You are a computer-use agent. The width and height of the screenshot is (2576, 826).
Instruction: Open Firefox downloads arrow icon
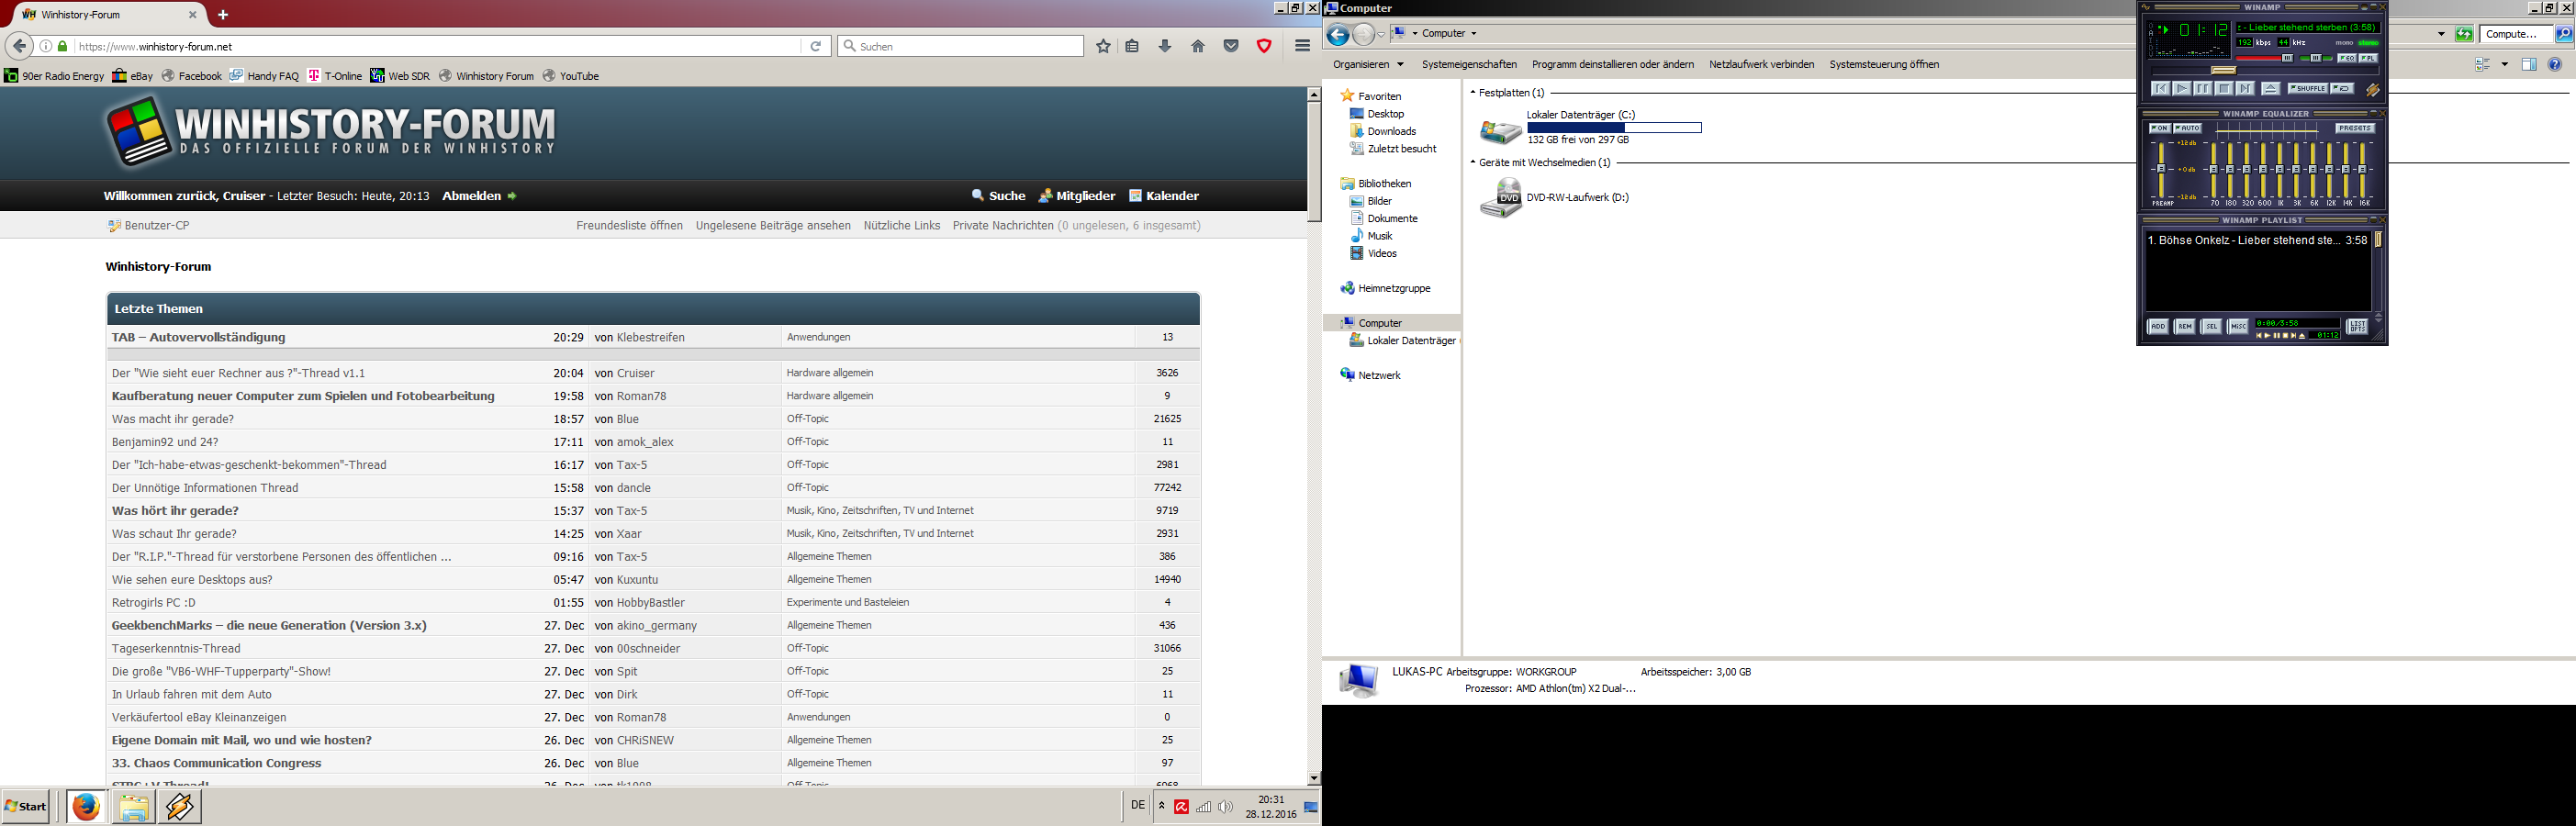[x=1165, y=46]
